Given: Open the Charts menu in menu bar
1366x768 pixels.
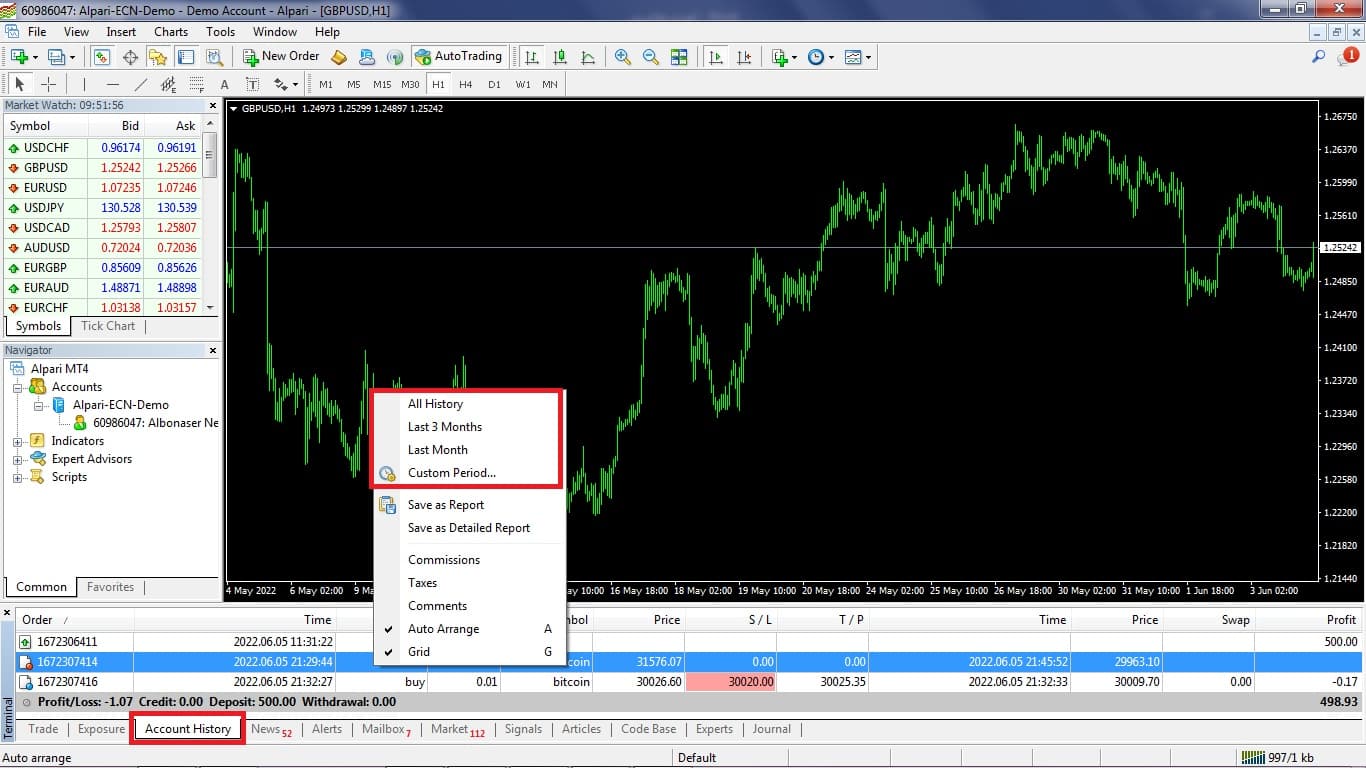Looking at the screenshot, I should pos(171,32).
